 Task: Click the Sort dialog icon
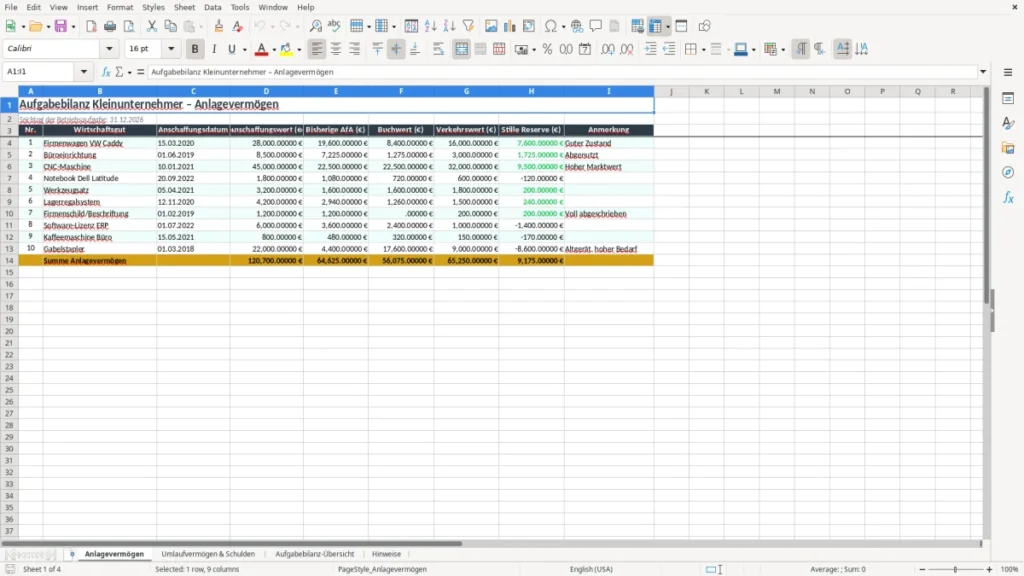click(411, 26)
